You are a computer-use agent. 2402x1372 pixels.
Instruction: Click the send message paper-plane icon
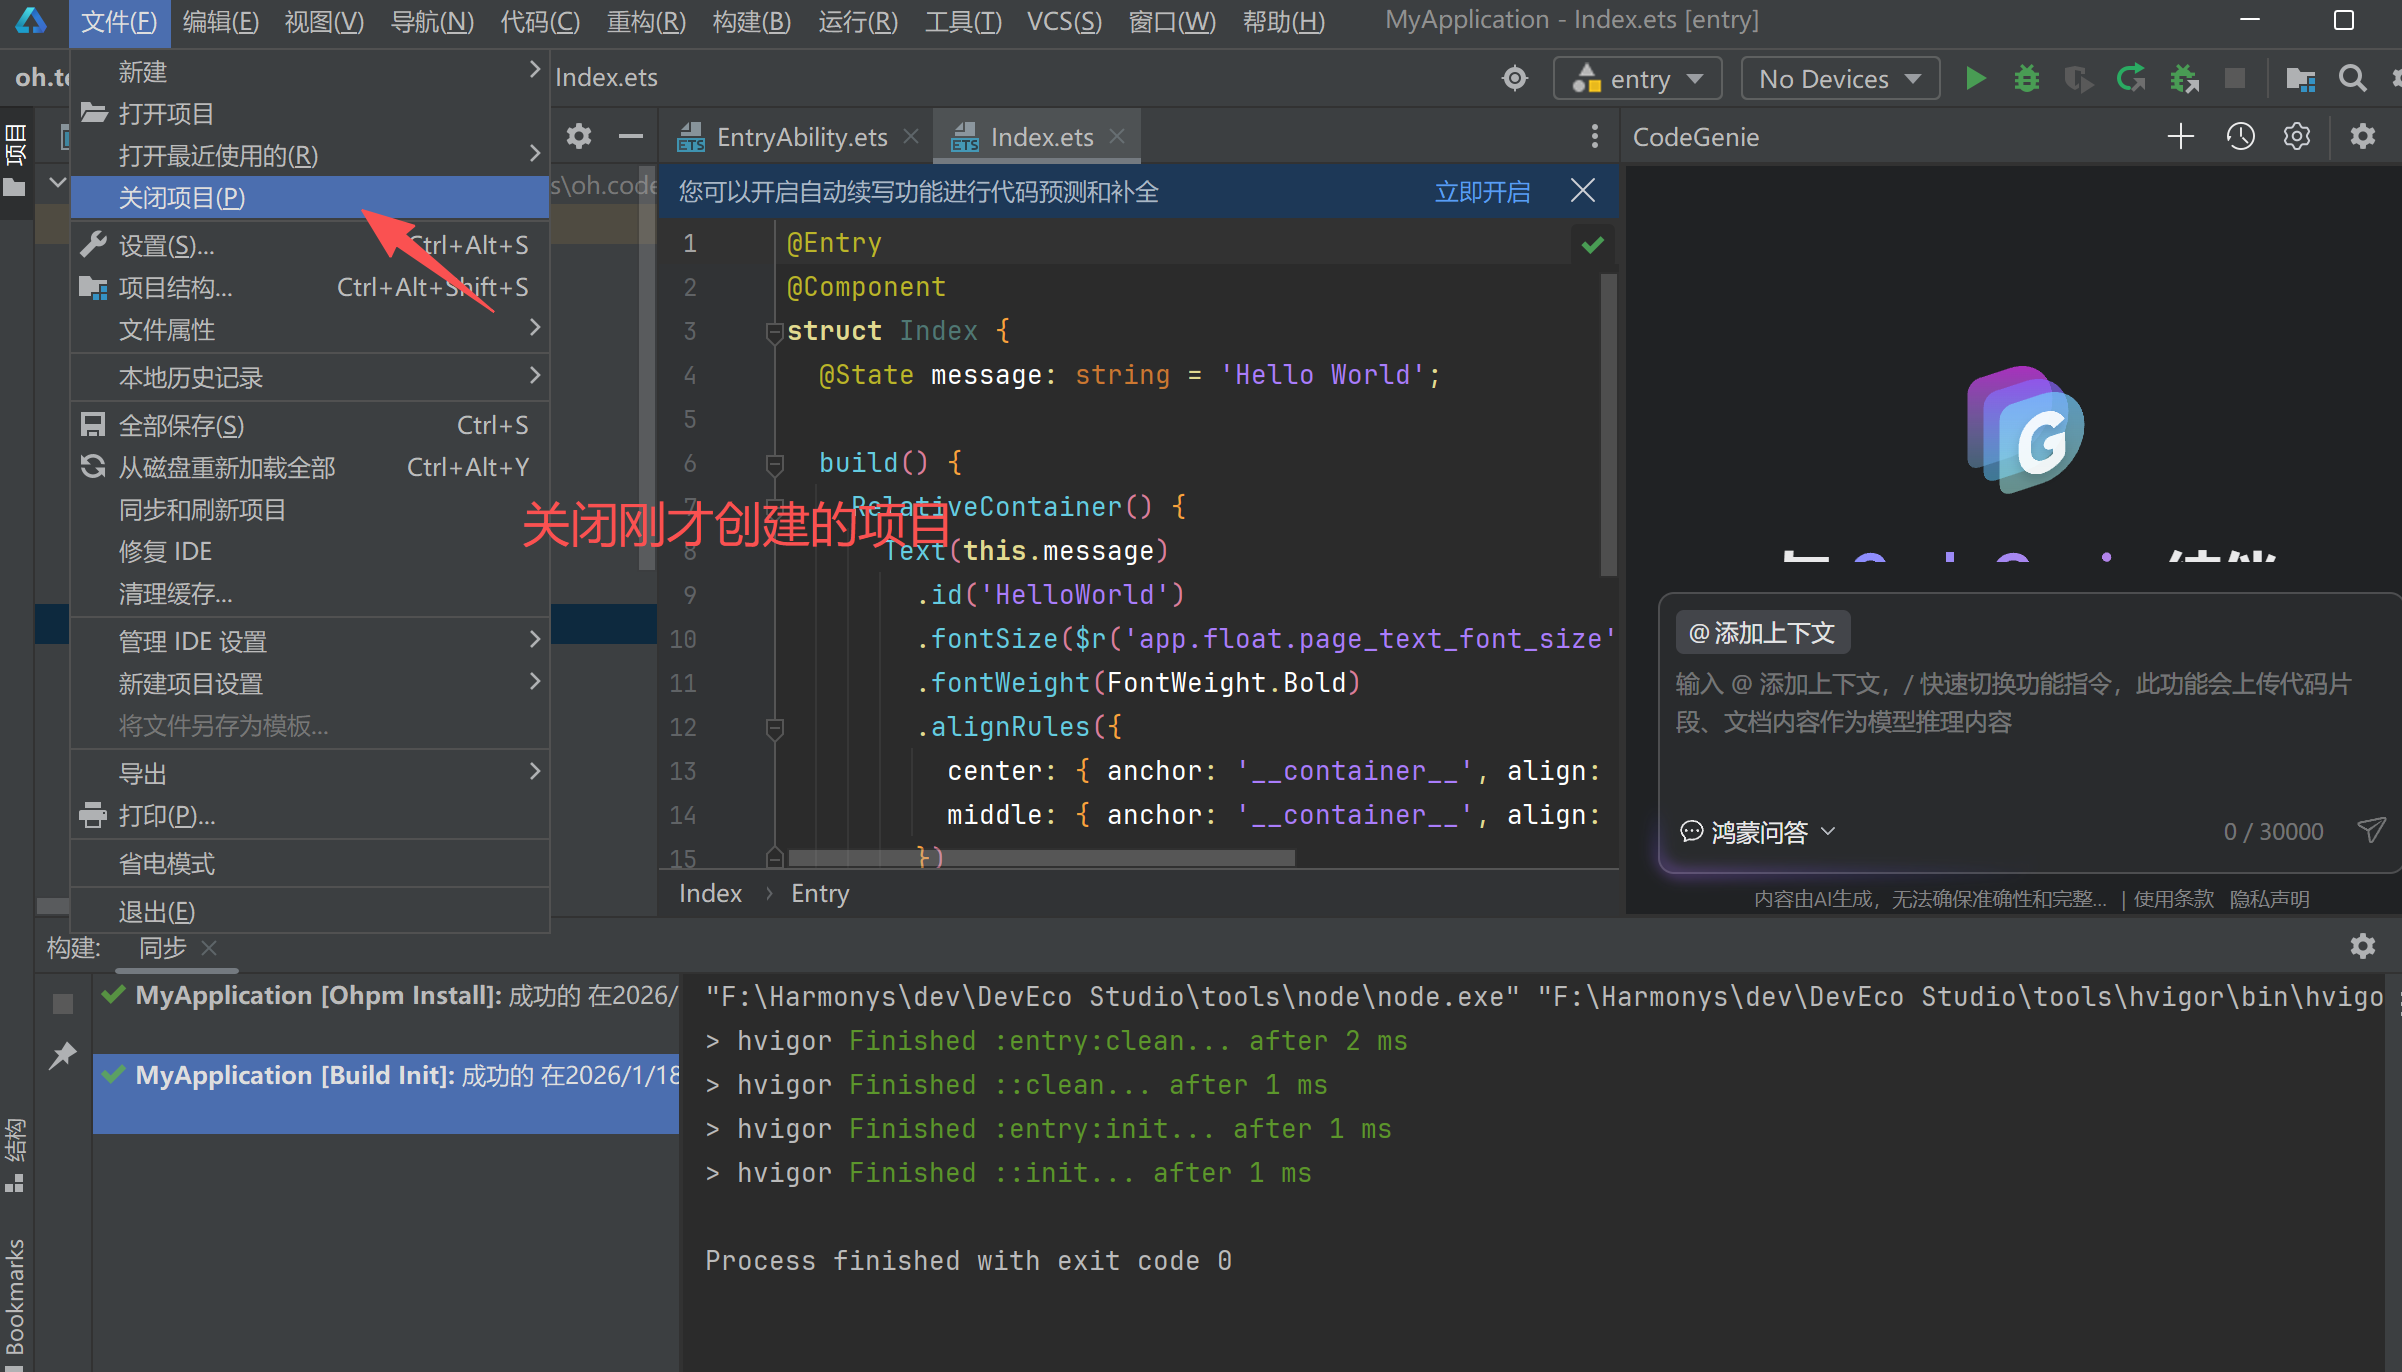click(2371, 830)
